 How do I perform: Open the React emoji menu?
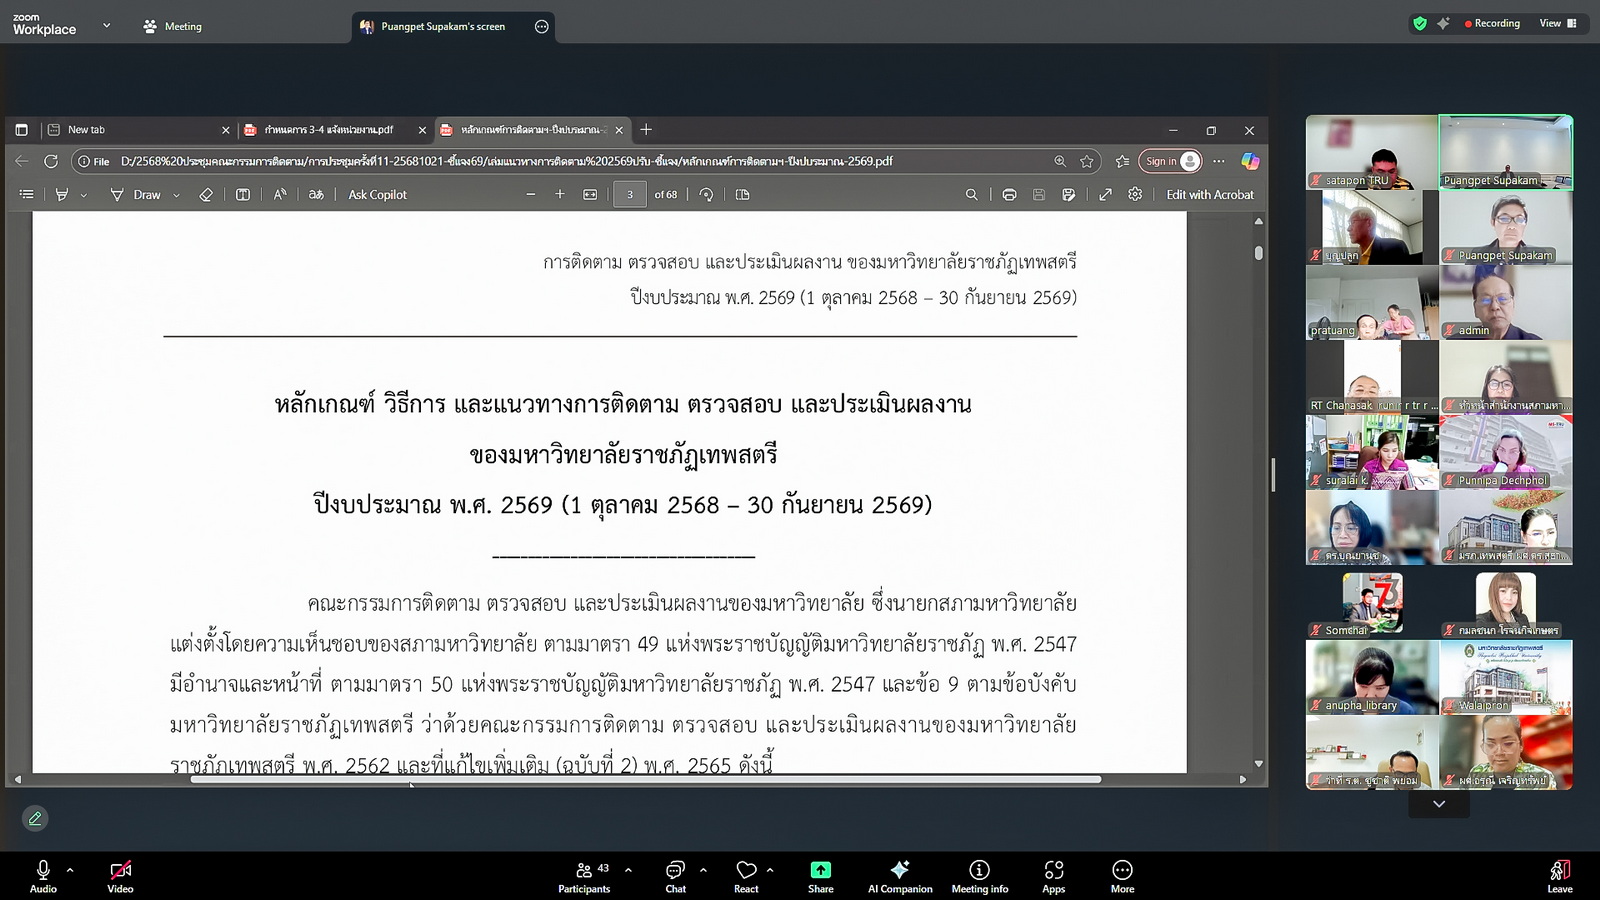(746, 876)
